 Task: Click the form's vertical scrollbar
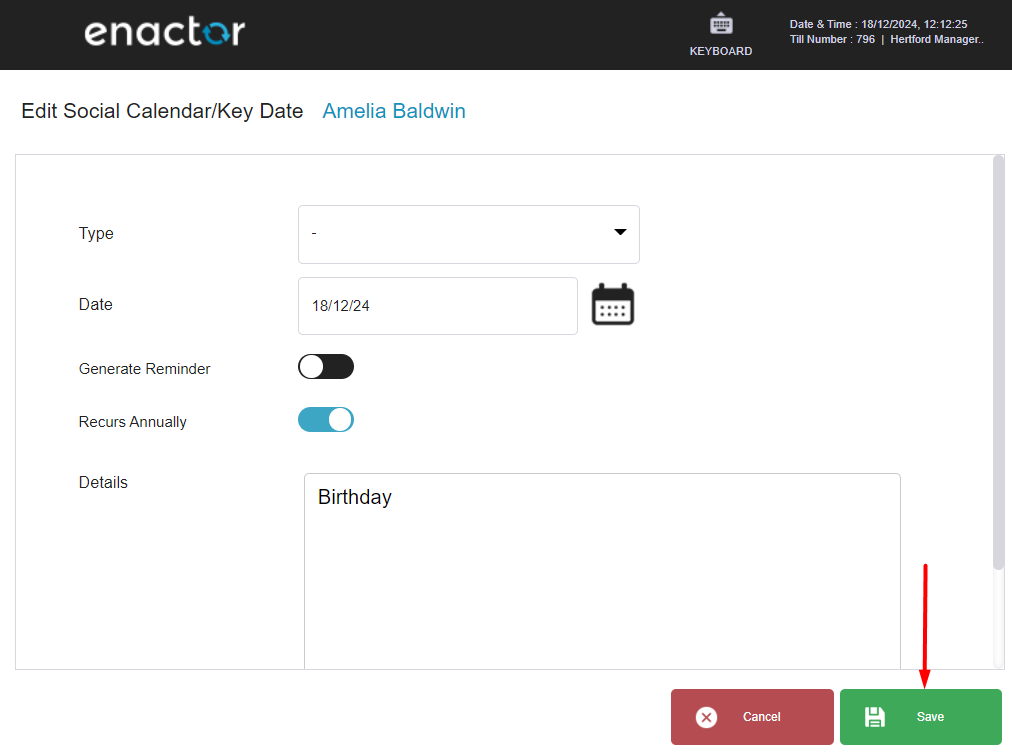coord(998,363)
